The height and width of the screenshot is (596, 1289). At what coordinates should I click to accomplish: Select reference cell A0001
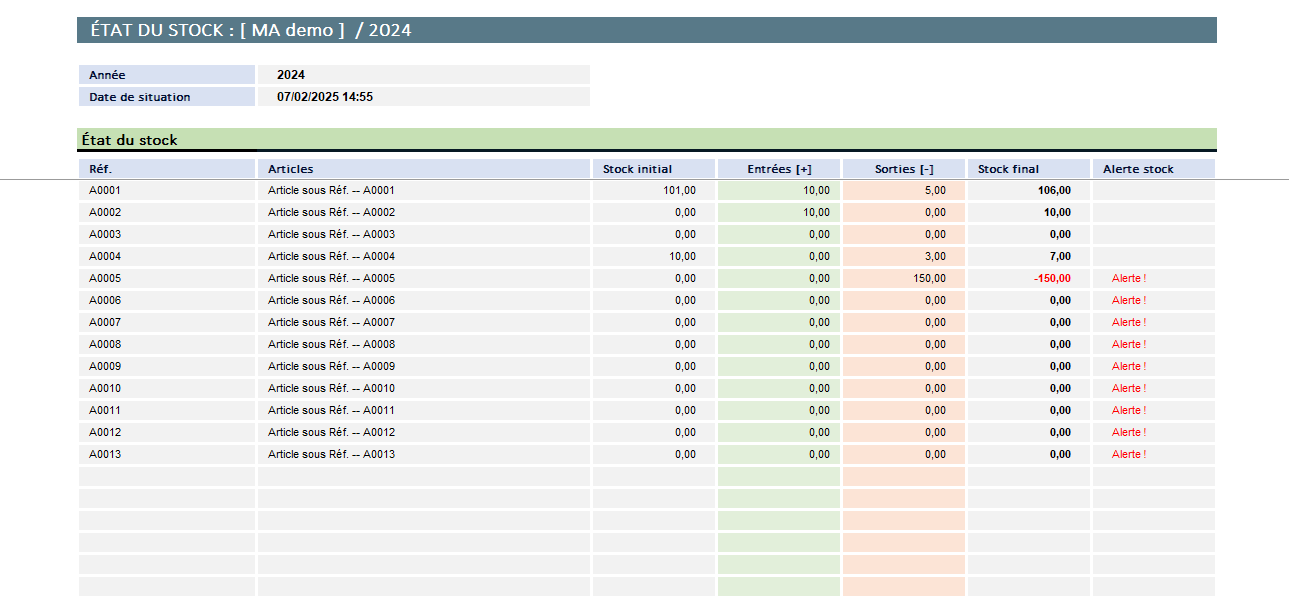point(105,190)
